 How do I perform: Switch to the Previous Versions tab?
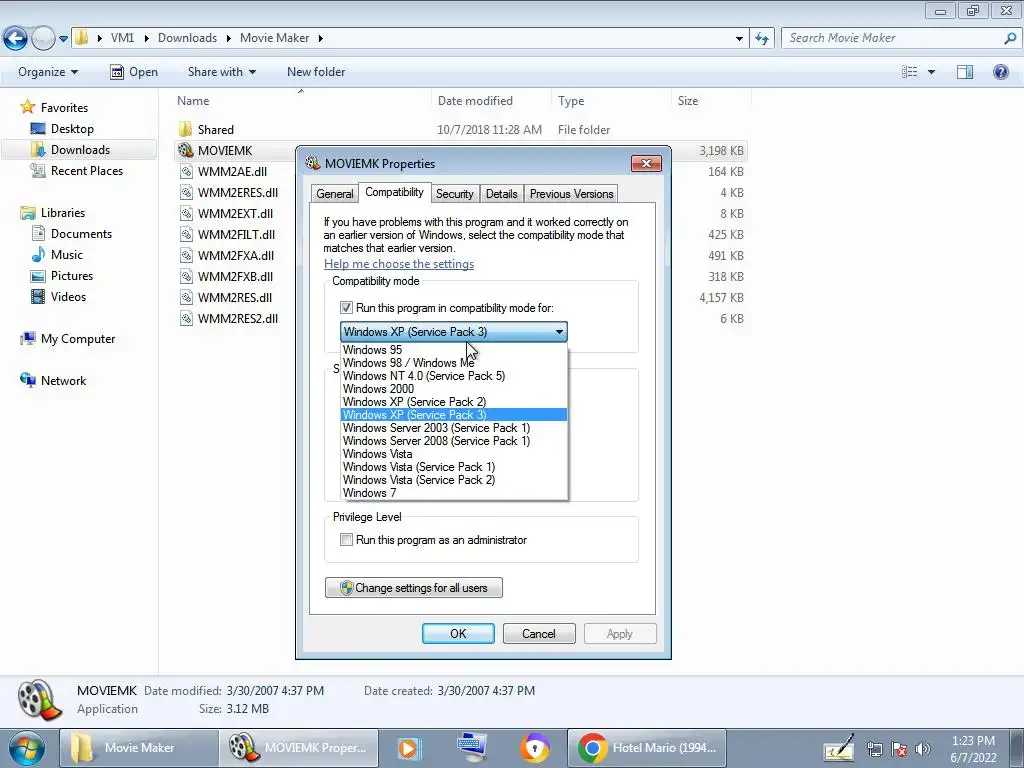point(571,194)
